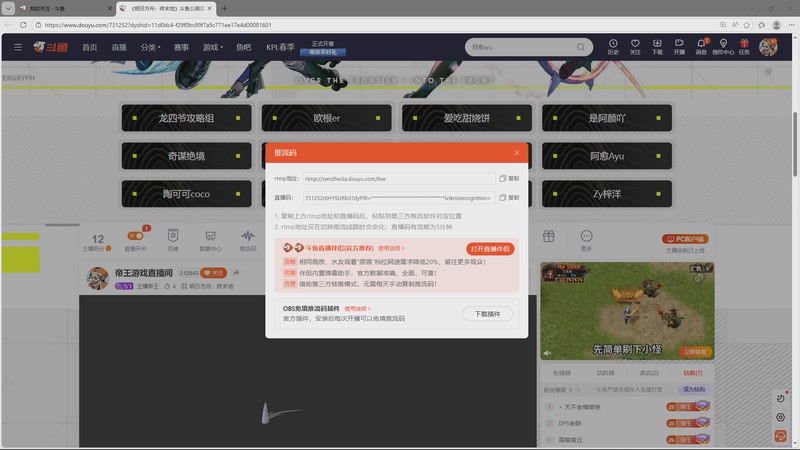The height and width of the screenshot is (450, 800).
Task: Bookmark page with the browser star icon
Action: (747, 24)
